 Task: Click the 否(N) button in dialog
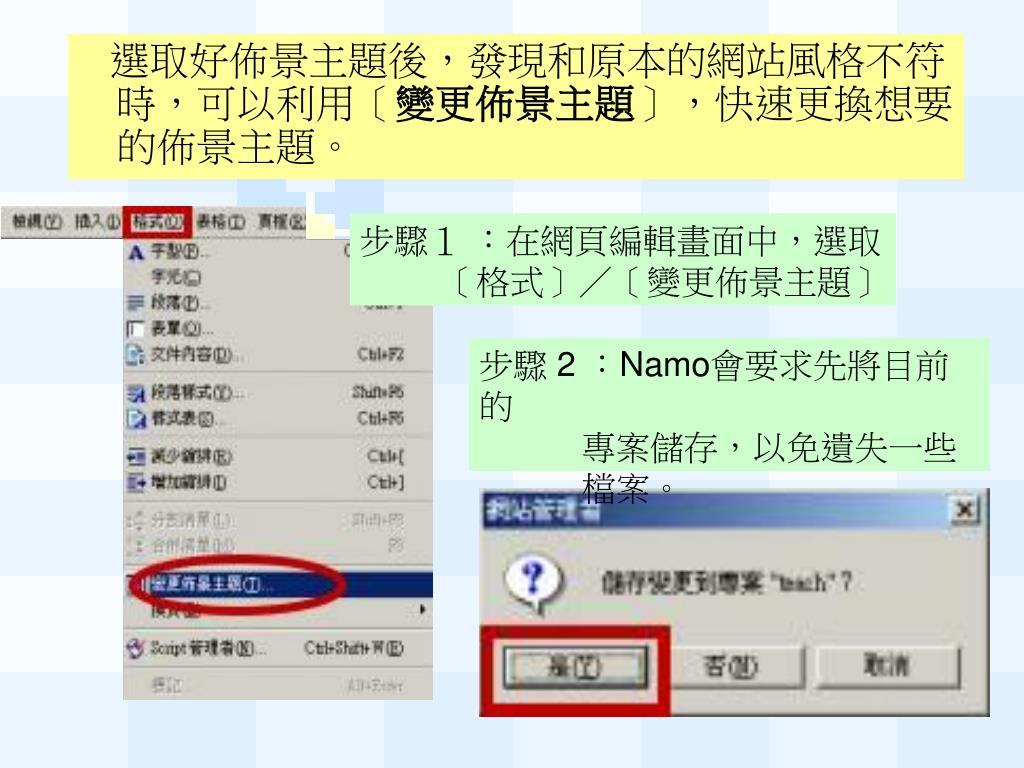pyautogui.click(x=731, y=667)
